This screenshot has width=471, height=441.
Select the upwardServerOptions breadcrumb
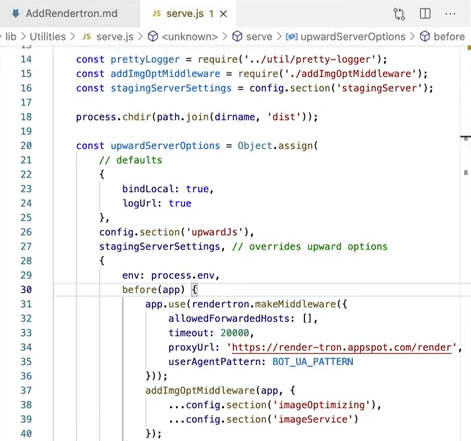353,37
